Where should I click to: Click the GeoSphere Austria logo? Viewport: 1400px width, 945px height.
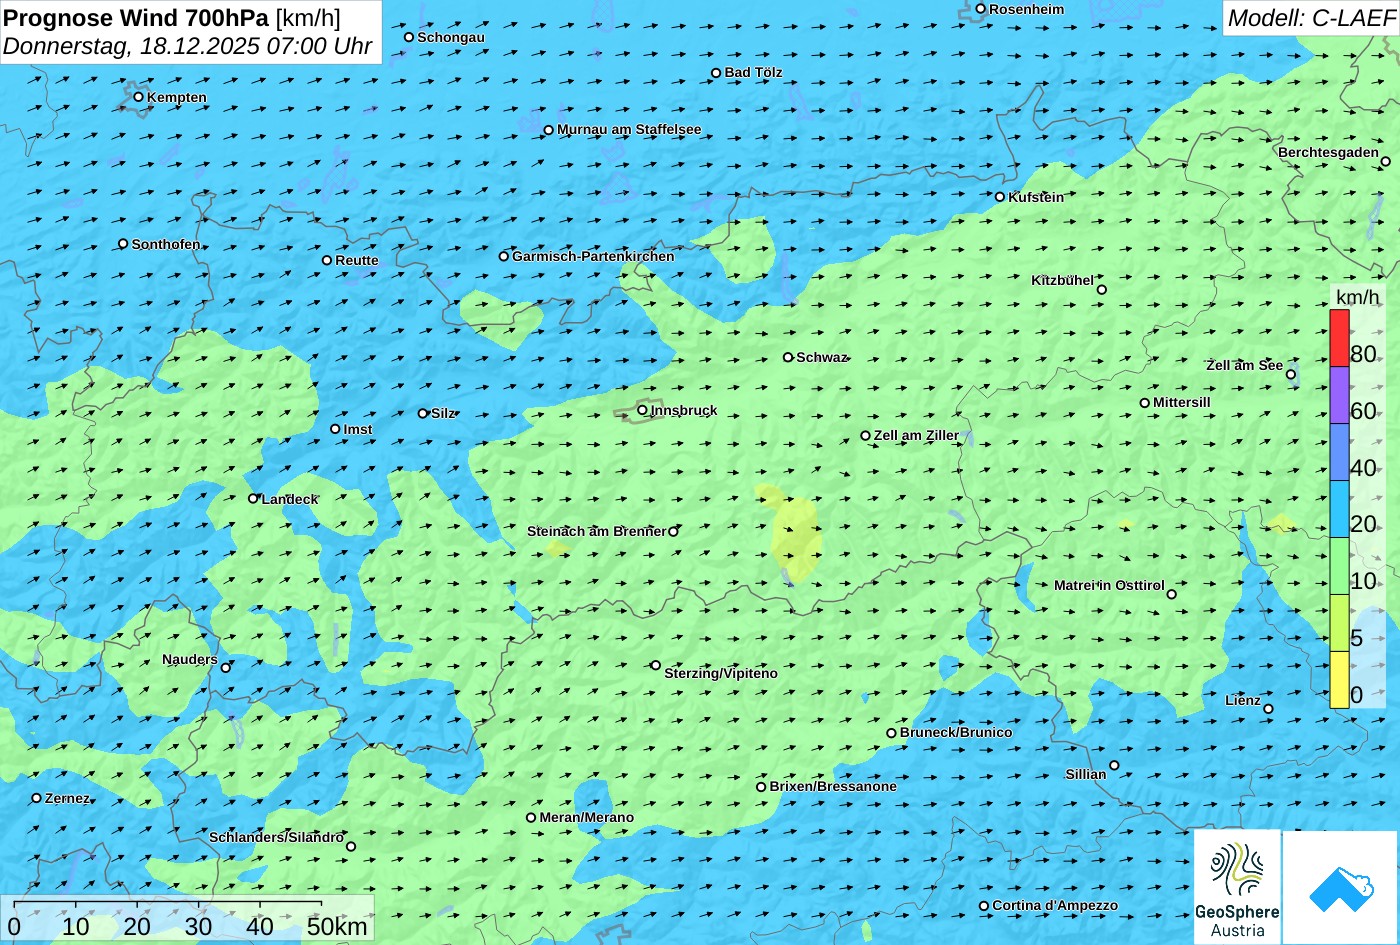[x=1237, y=887]
